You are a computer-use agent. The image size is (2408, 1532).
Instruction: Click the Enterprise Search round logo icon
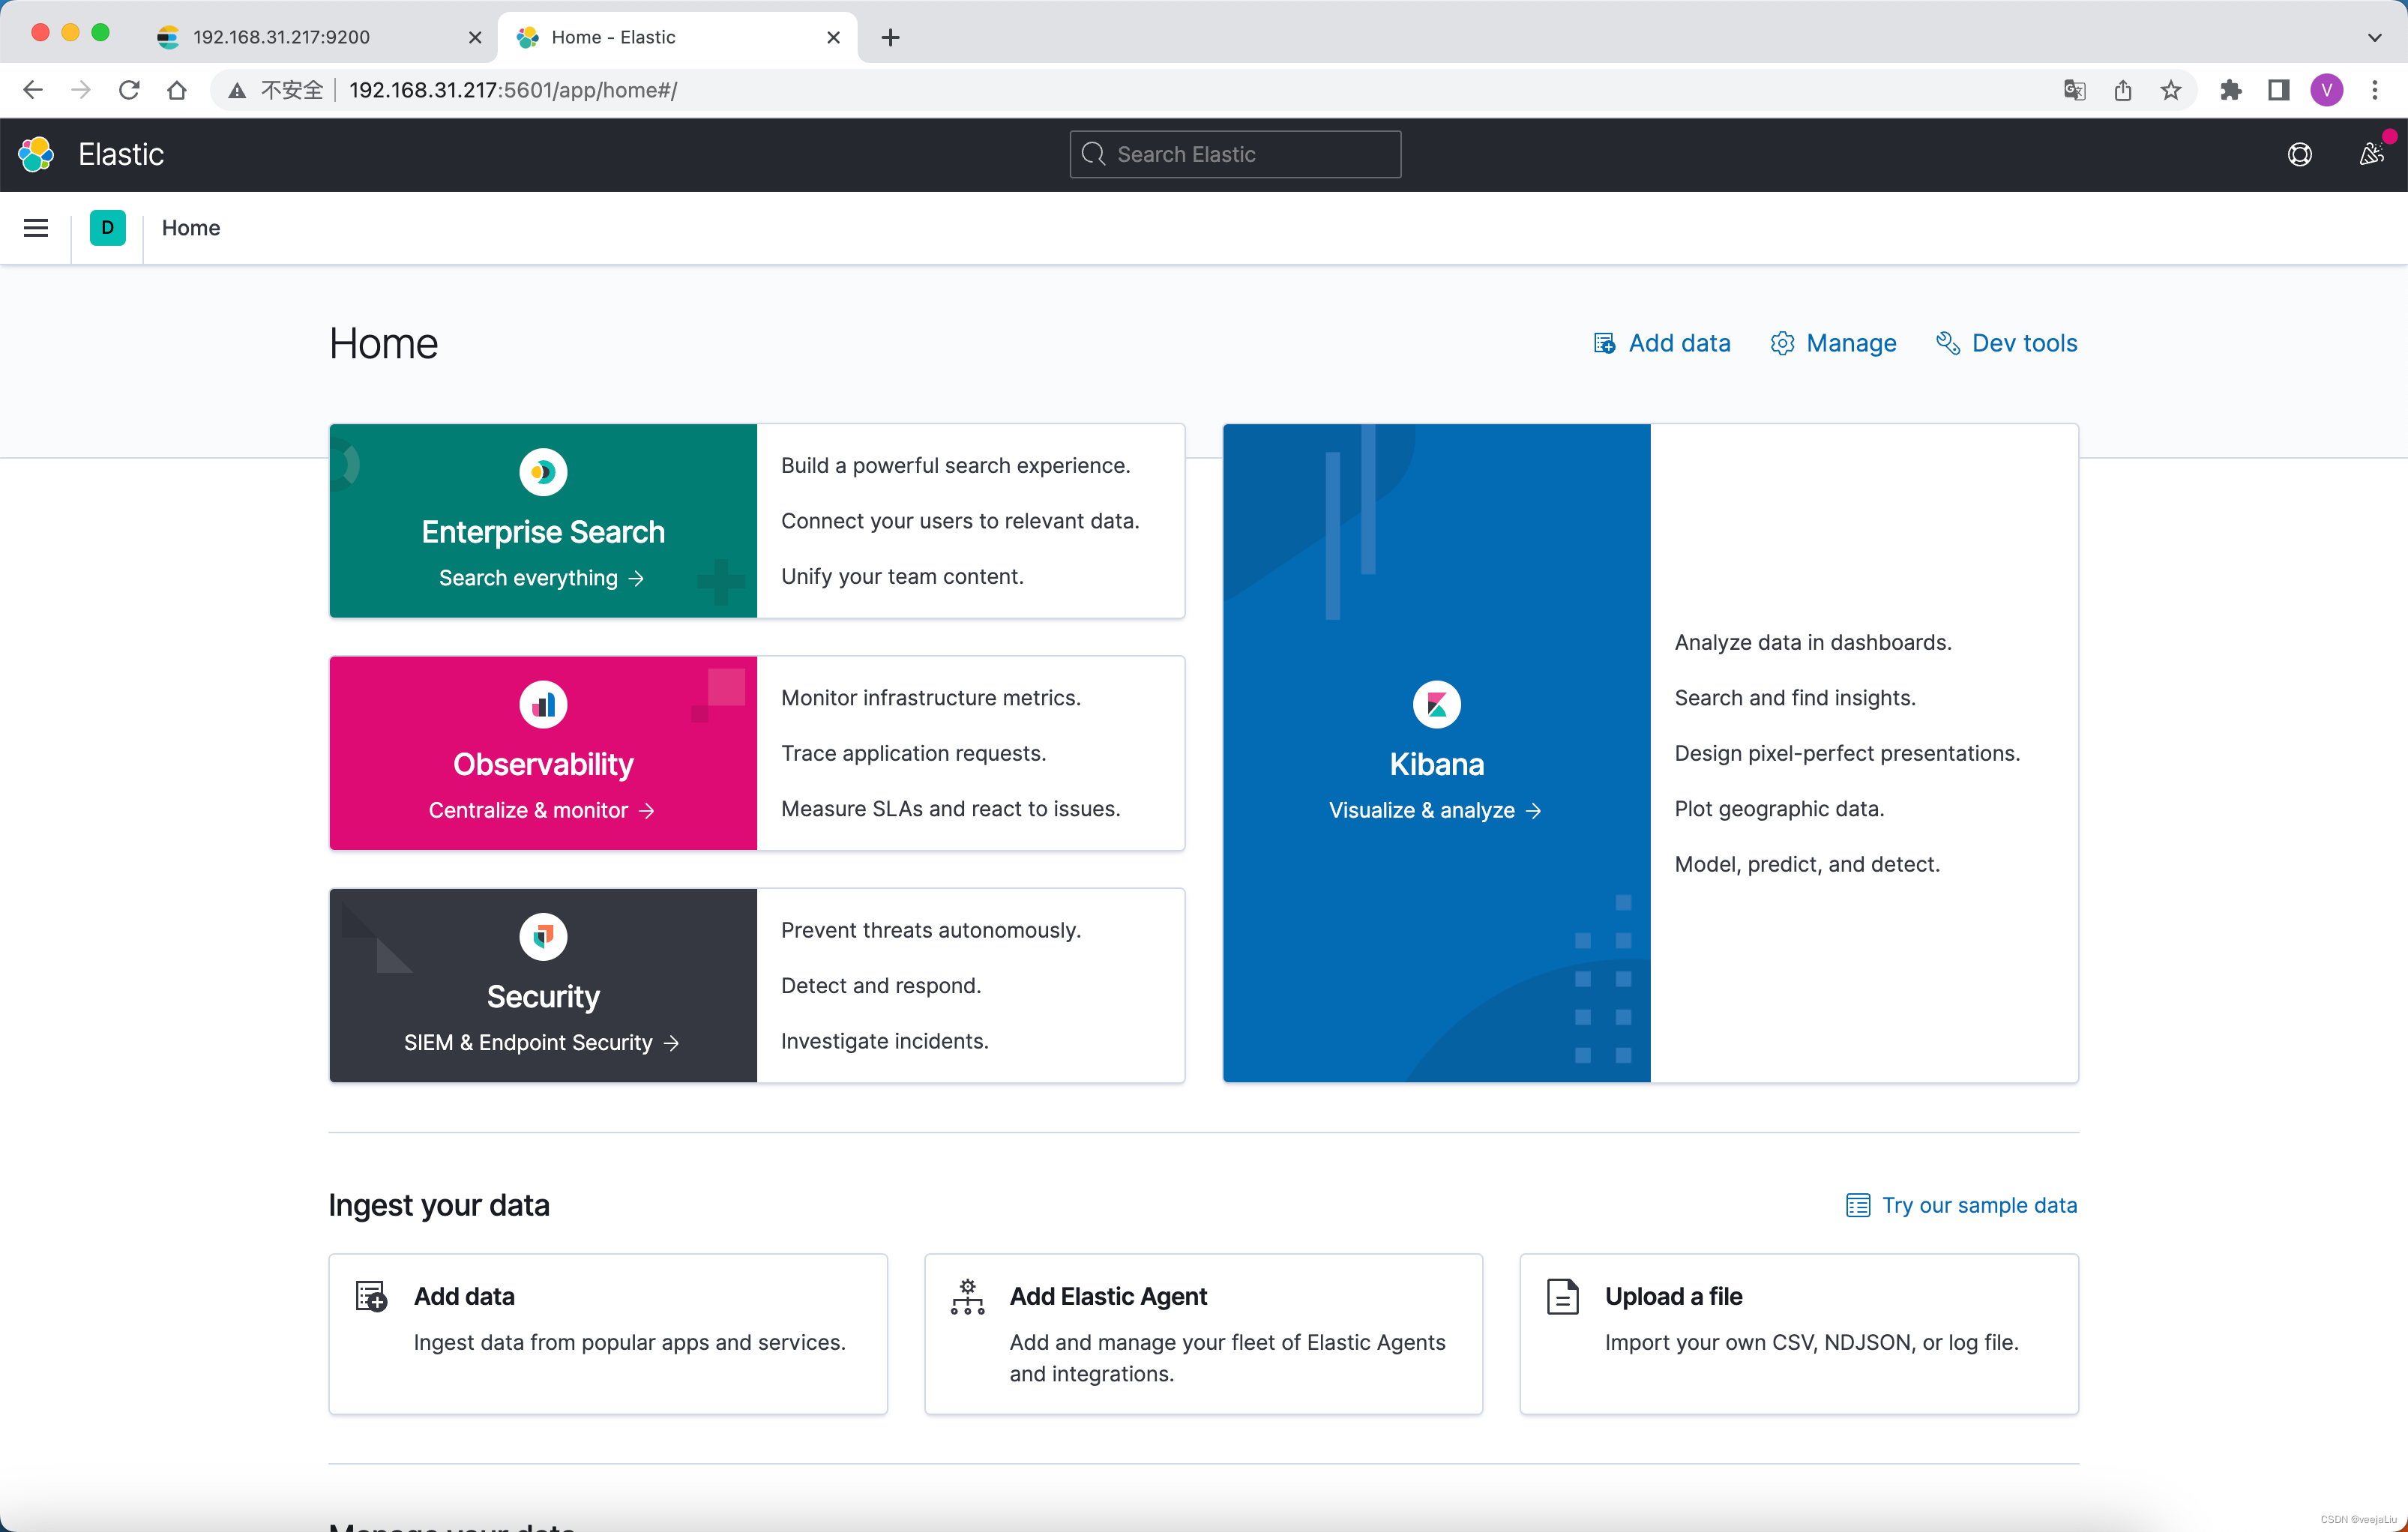[543, 472]
